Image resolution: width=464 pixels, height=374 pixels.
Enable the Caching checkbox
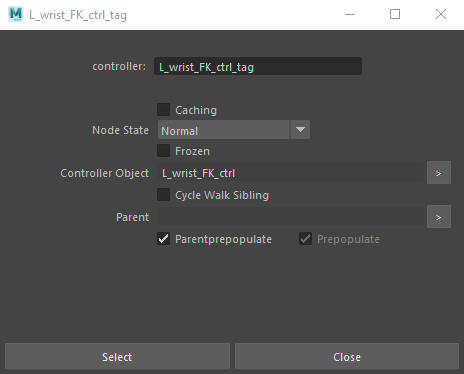pos(163,110)
